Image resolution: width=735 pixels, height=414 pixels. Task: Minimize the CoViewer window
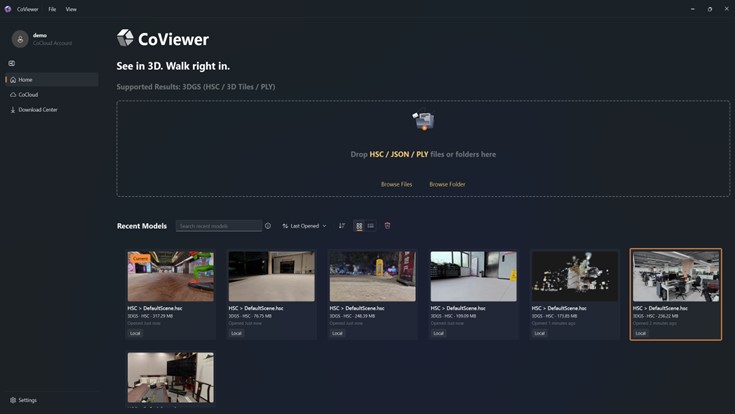(x=692, y=9)
